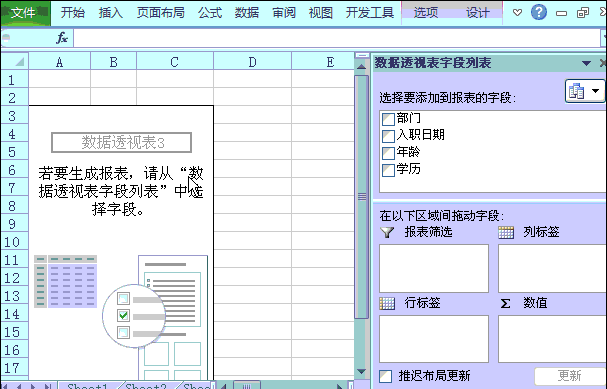This screenshot has height=389, width=607.
Task: Open the 公式 tab
Action: (x=210, y=13)
